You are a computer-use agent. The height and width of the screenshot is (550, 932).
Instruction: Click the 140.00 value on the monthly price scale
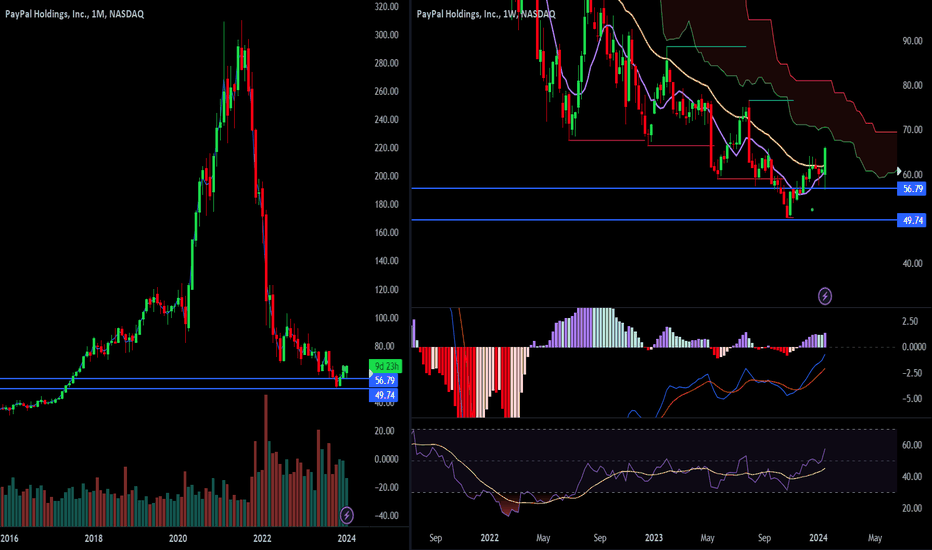click(x=386, y=260)
